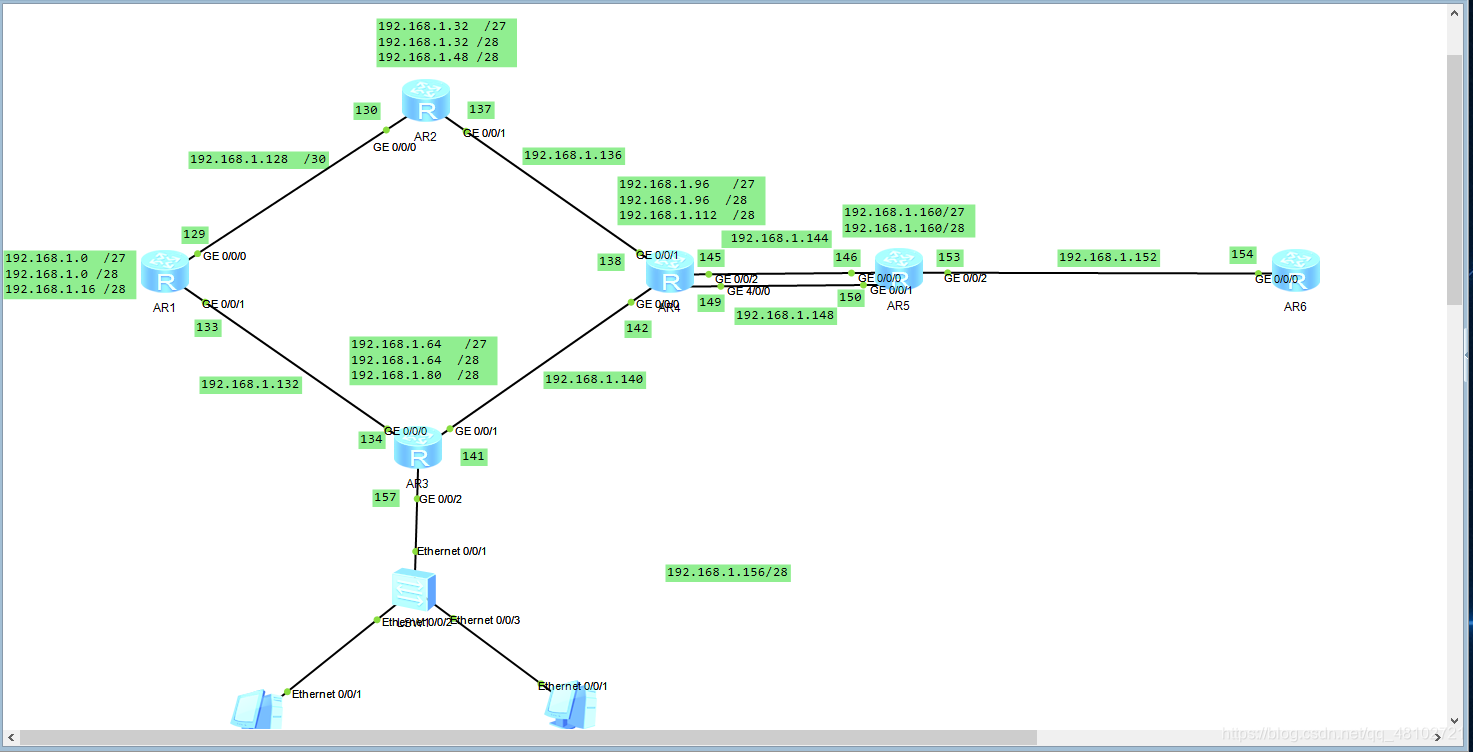1473x752 pixels.
Task: Select the 192.168.1.144 link label
Action: pyautogui.click(x=777, y=238)
